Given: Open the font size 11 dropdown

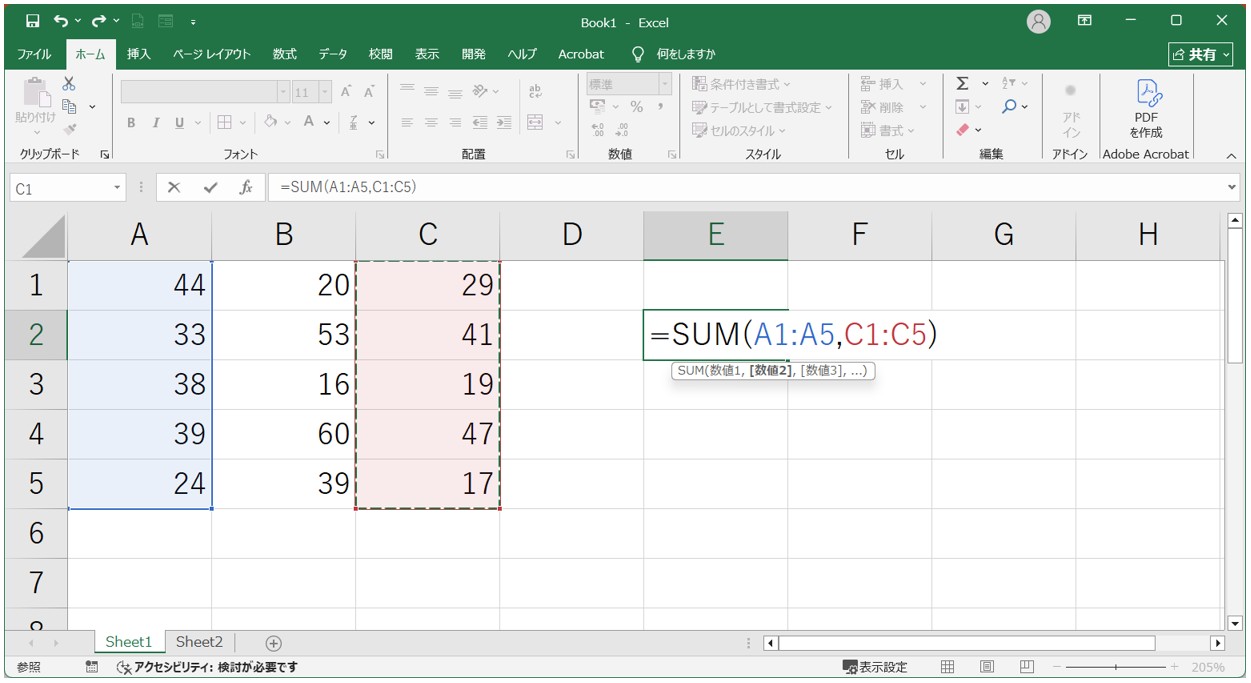Looking at the screenshot, I should coord(325,92).
